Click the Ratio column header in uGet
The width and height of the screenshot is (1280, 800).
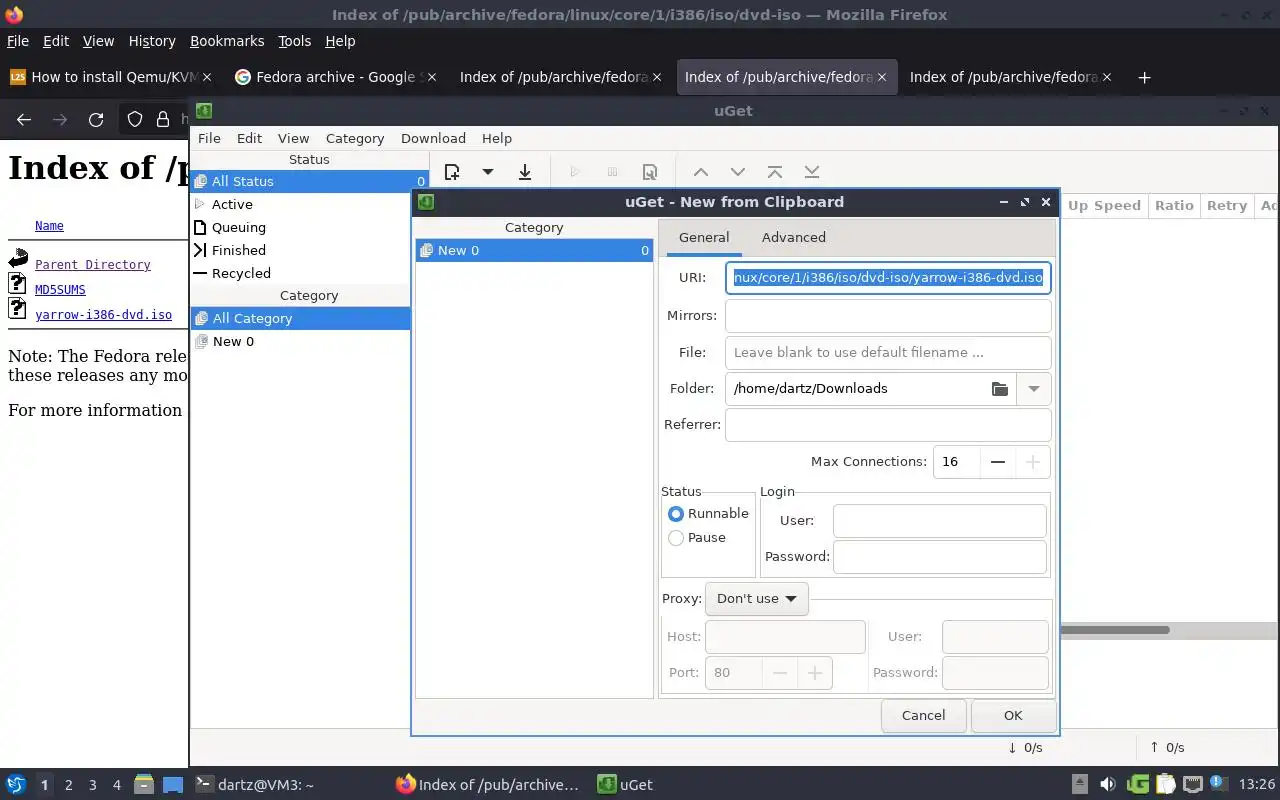1174,205
